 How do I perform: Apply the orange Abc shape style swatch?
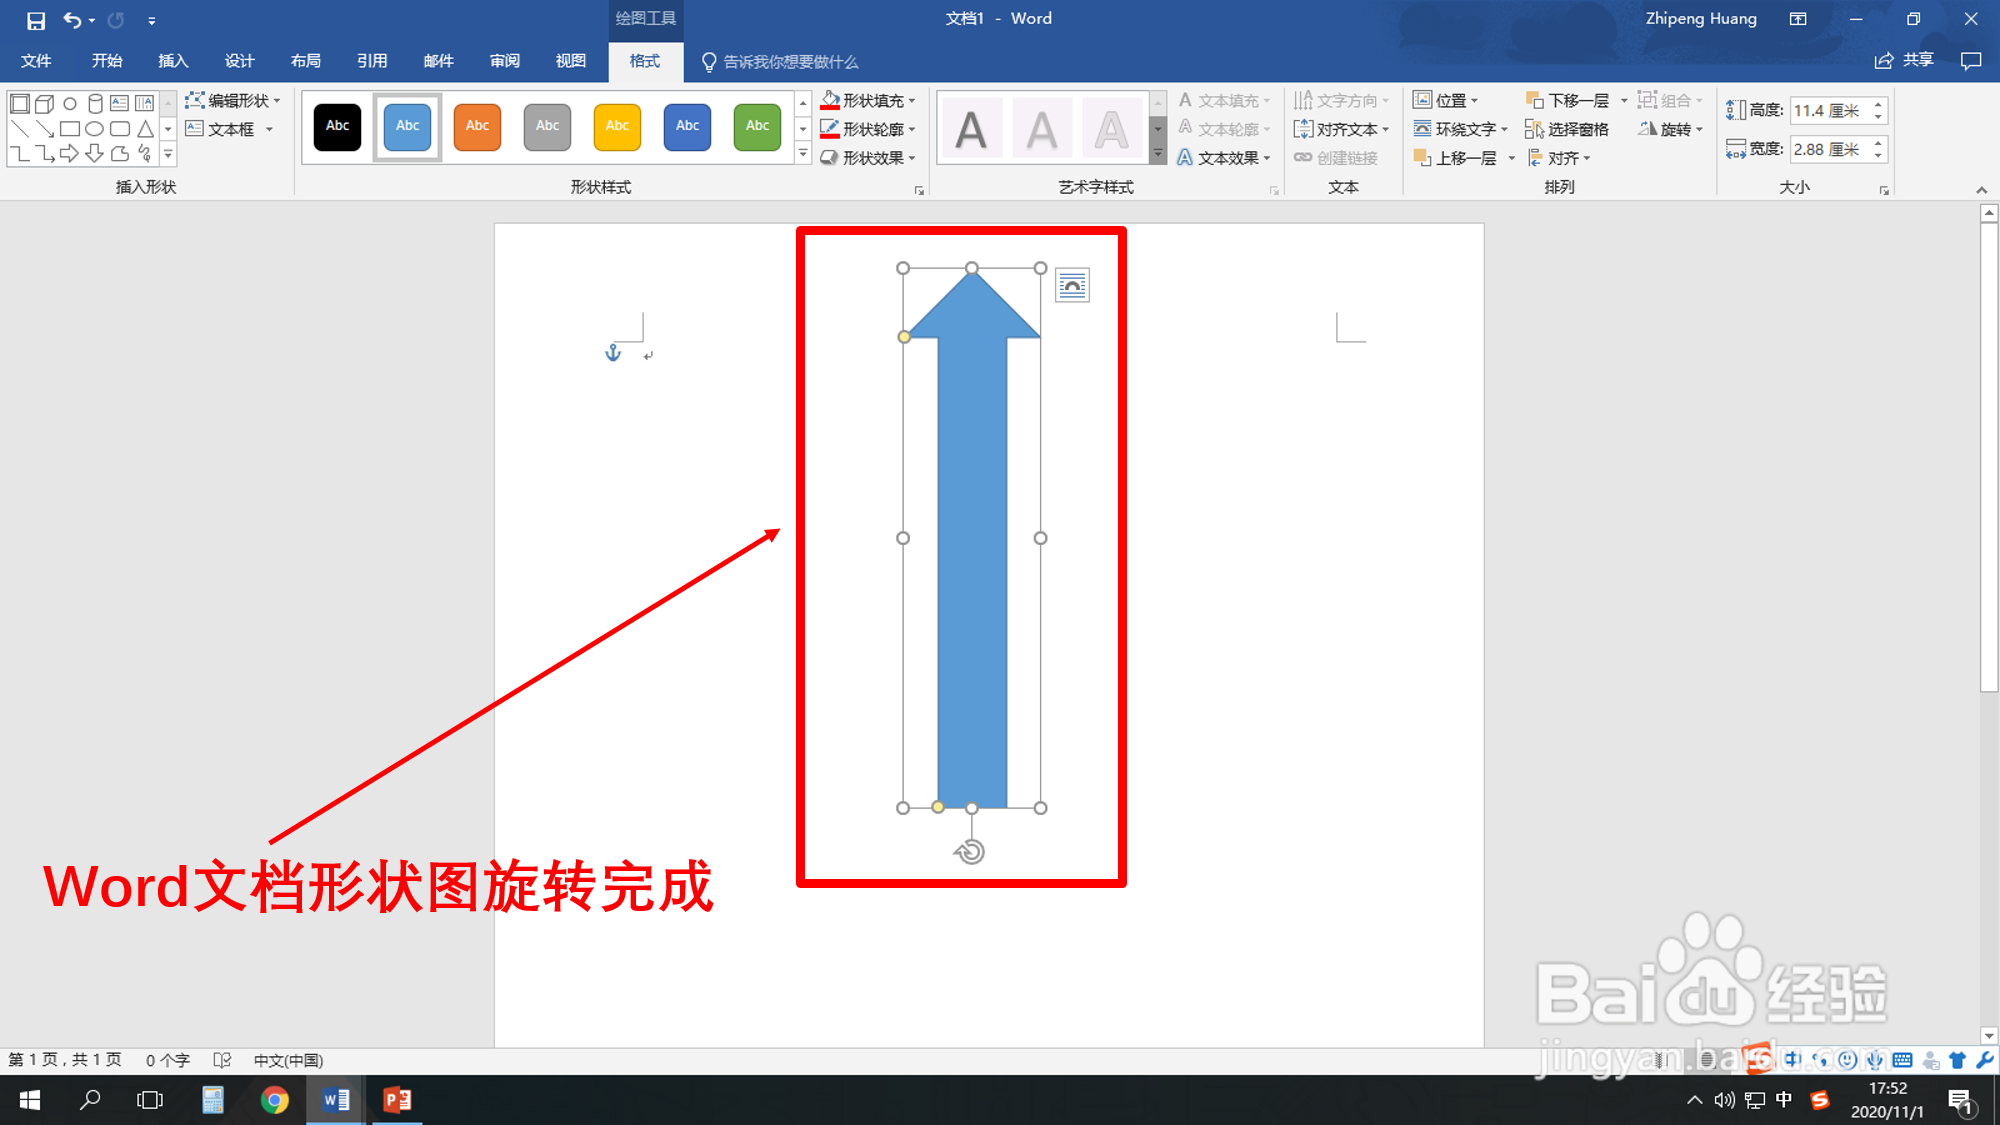(477, 126)
